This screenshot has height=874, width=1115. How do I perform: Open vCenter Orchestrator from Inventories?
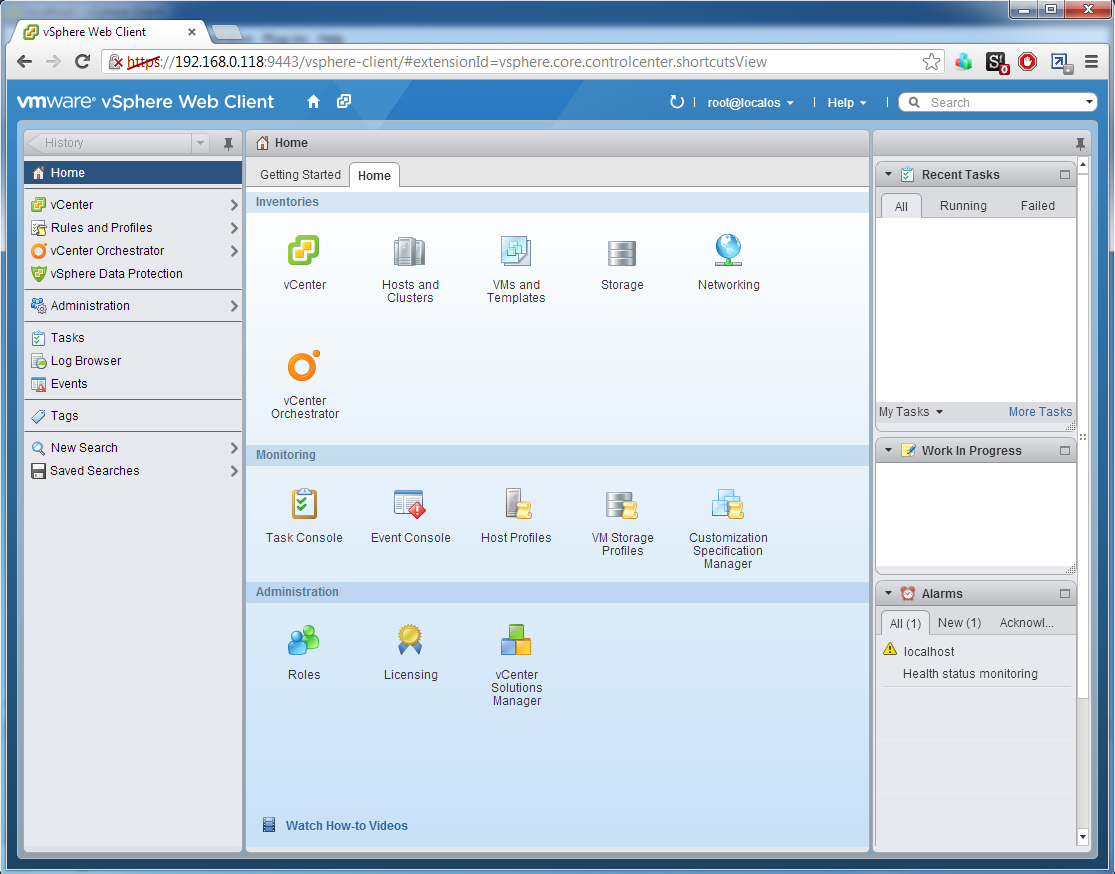(x=304, y=366)
